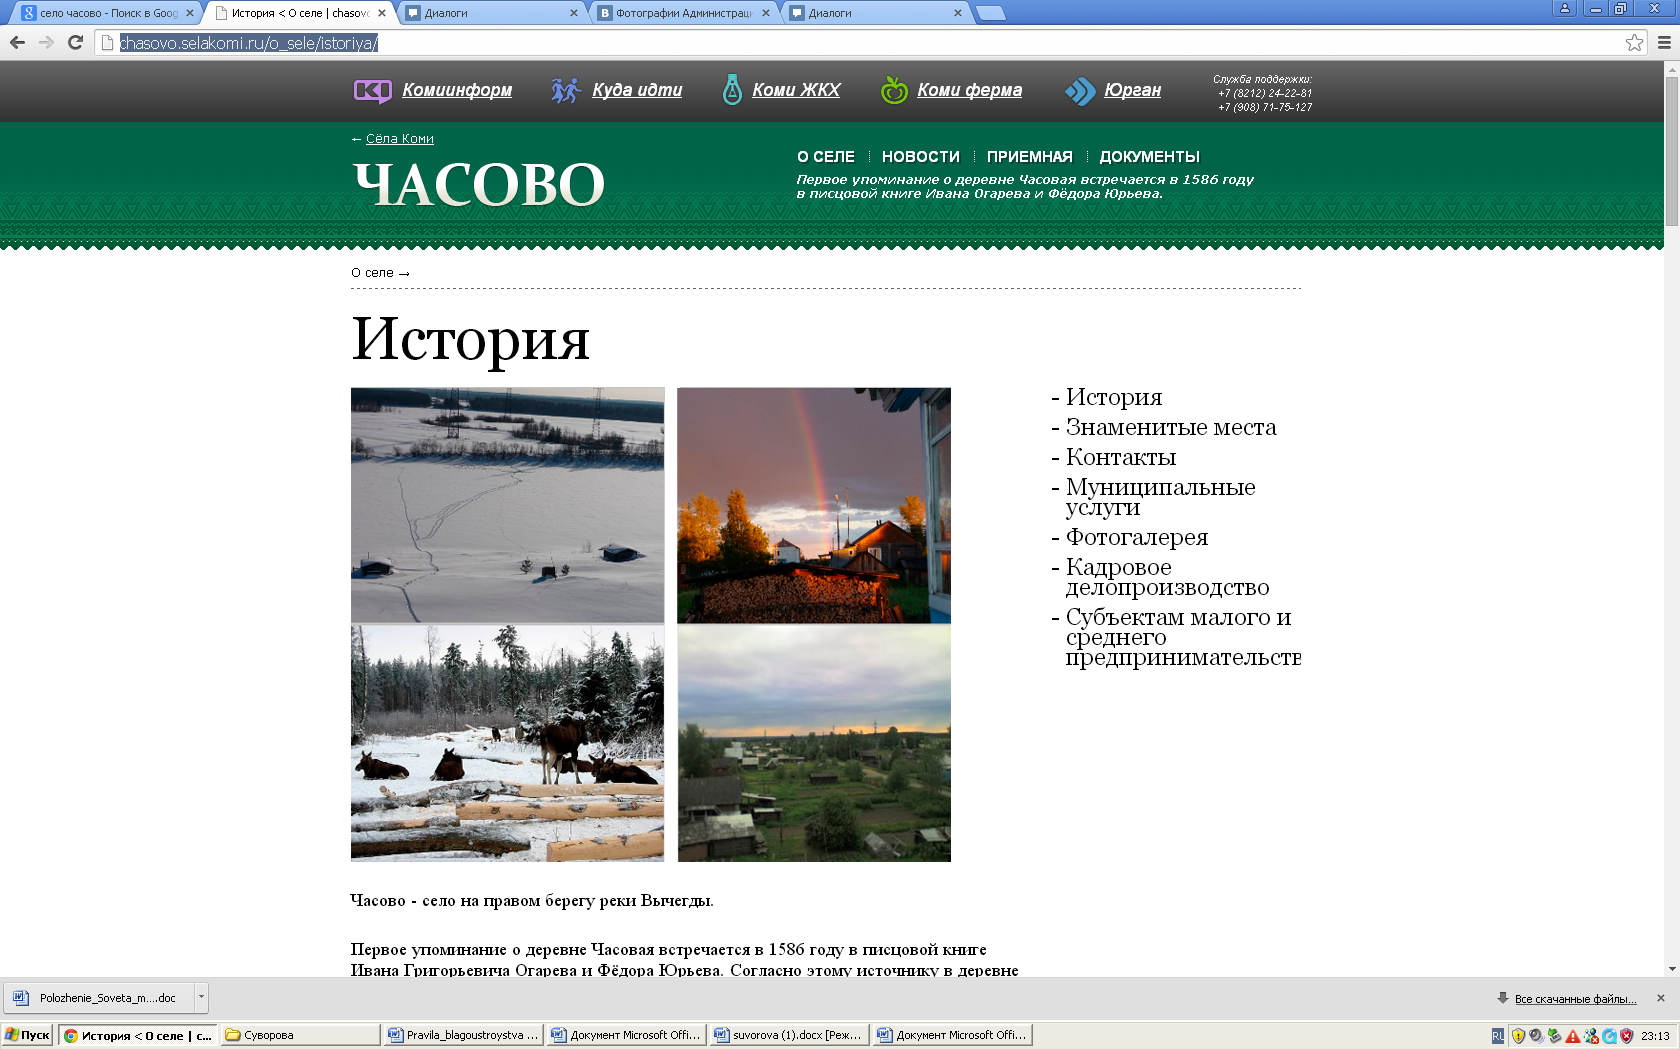Click the Коми ЖКХ flask icon
1680x1050 pixels.
coord(732,90)
